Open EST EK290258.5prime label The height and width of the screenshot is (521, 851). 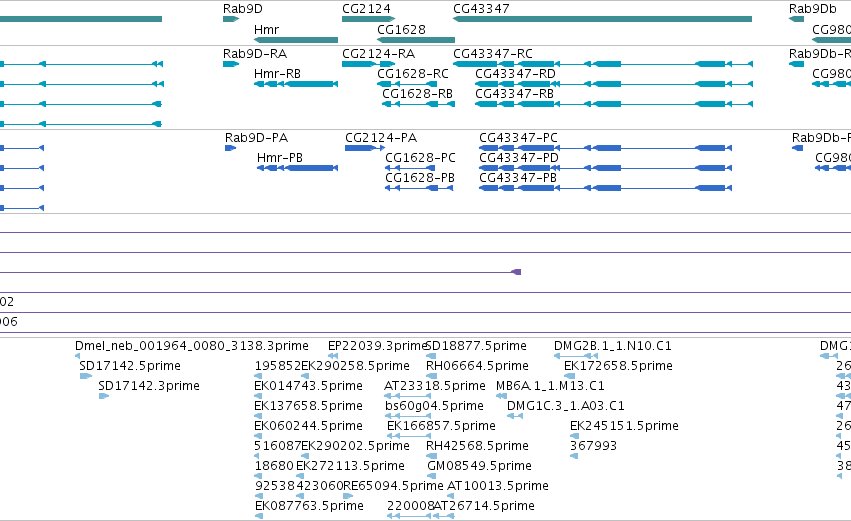tap(355, 366)
